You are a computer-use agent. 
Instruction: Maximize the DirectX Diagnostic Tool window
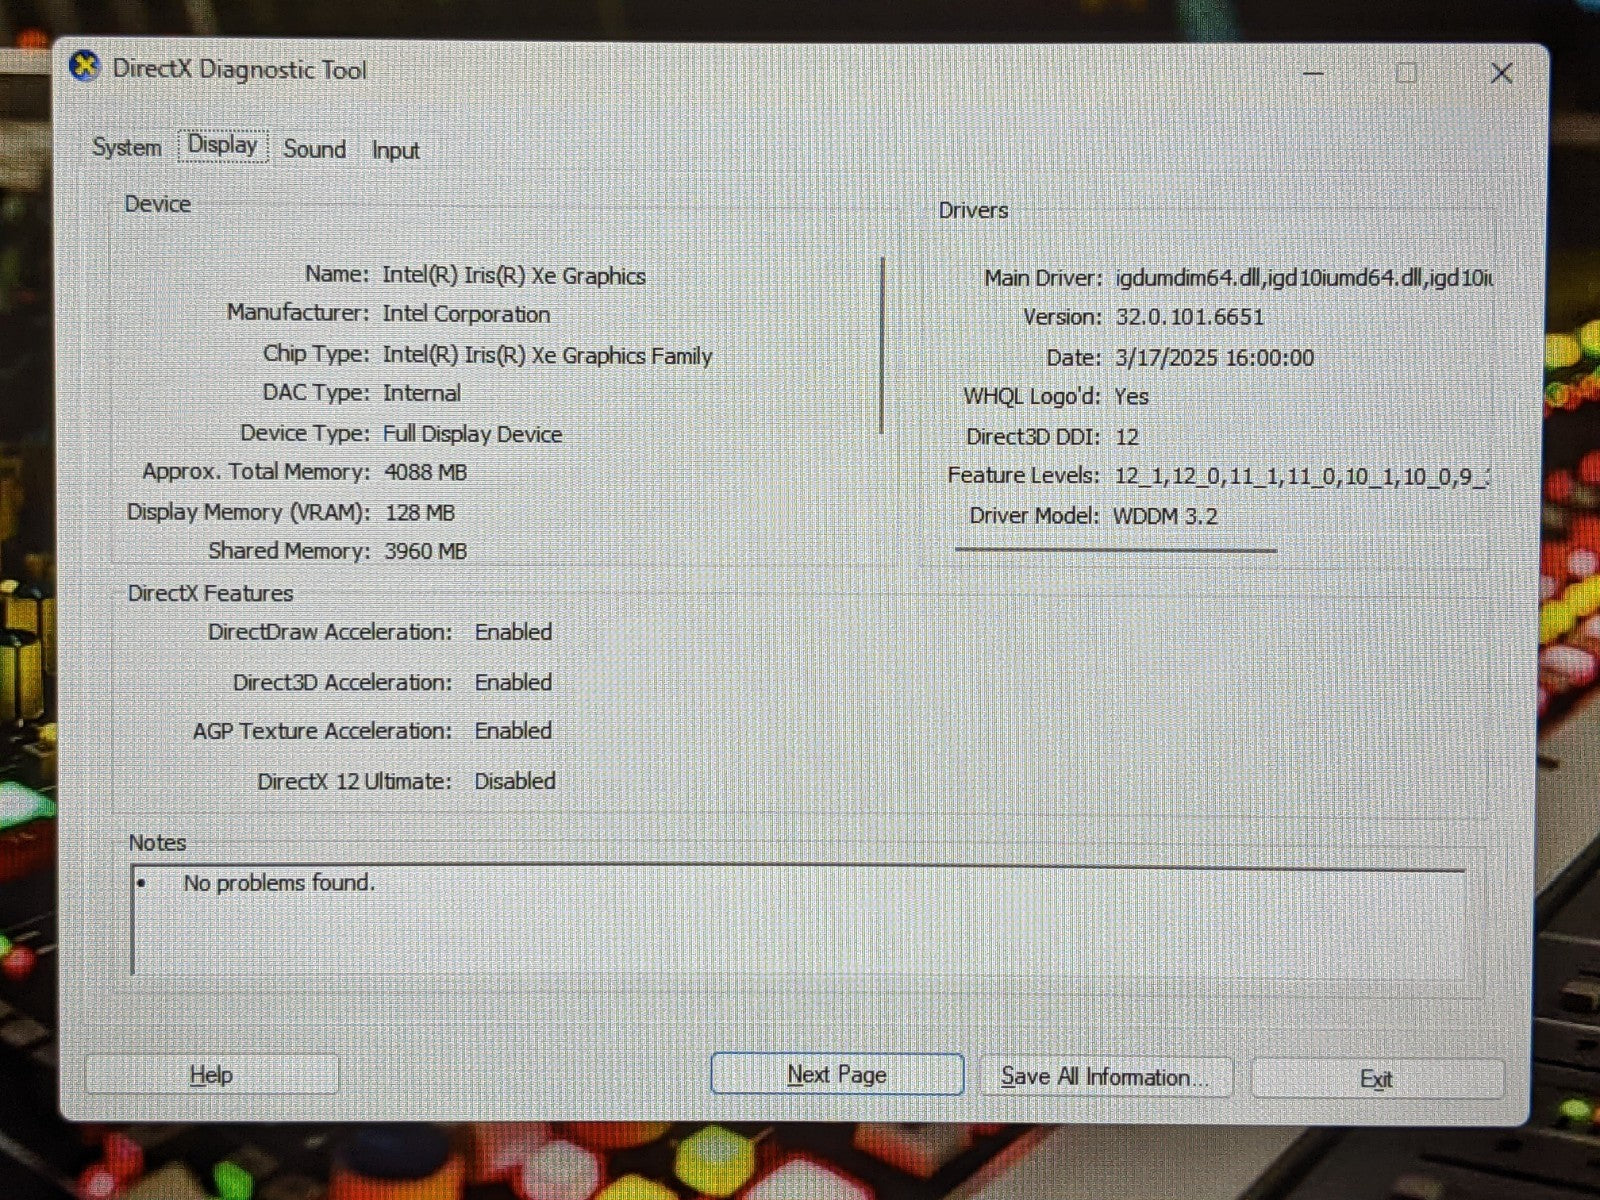[x=1406, y=73]
